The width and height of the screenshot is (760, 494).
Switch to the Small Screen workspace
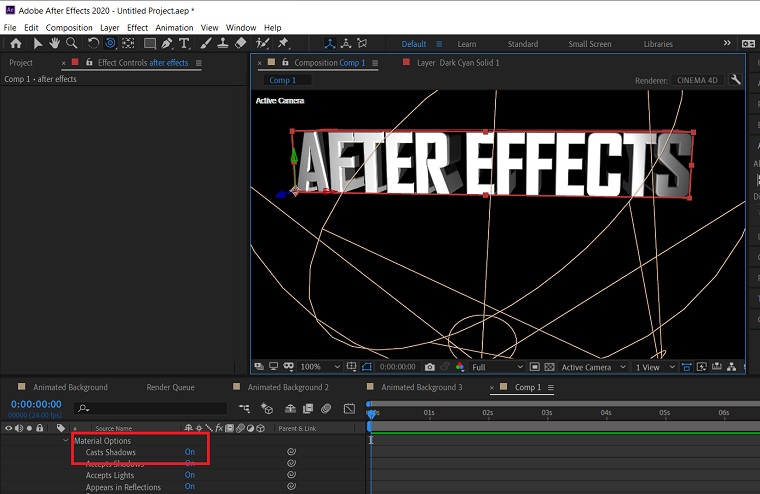click(x=589, y=44)
